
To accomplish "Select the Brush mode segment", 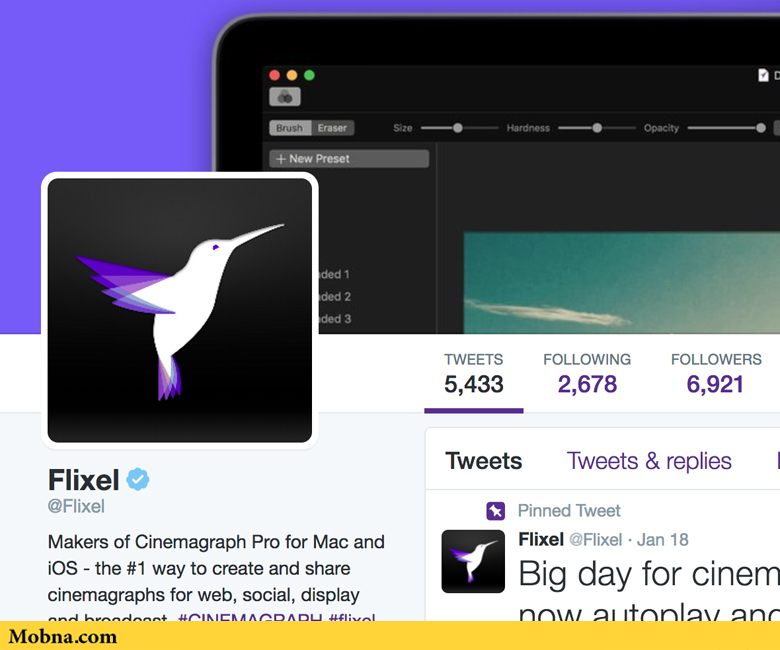I will pyautogui.click(x=290, y=128).
